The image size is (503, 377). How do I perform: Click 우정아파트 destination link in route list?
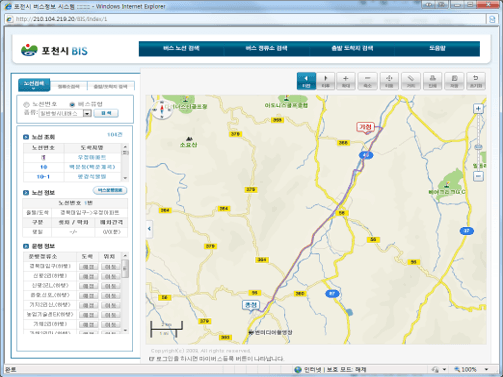pos(92,157)
